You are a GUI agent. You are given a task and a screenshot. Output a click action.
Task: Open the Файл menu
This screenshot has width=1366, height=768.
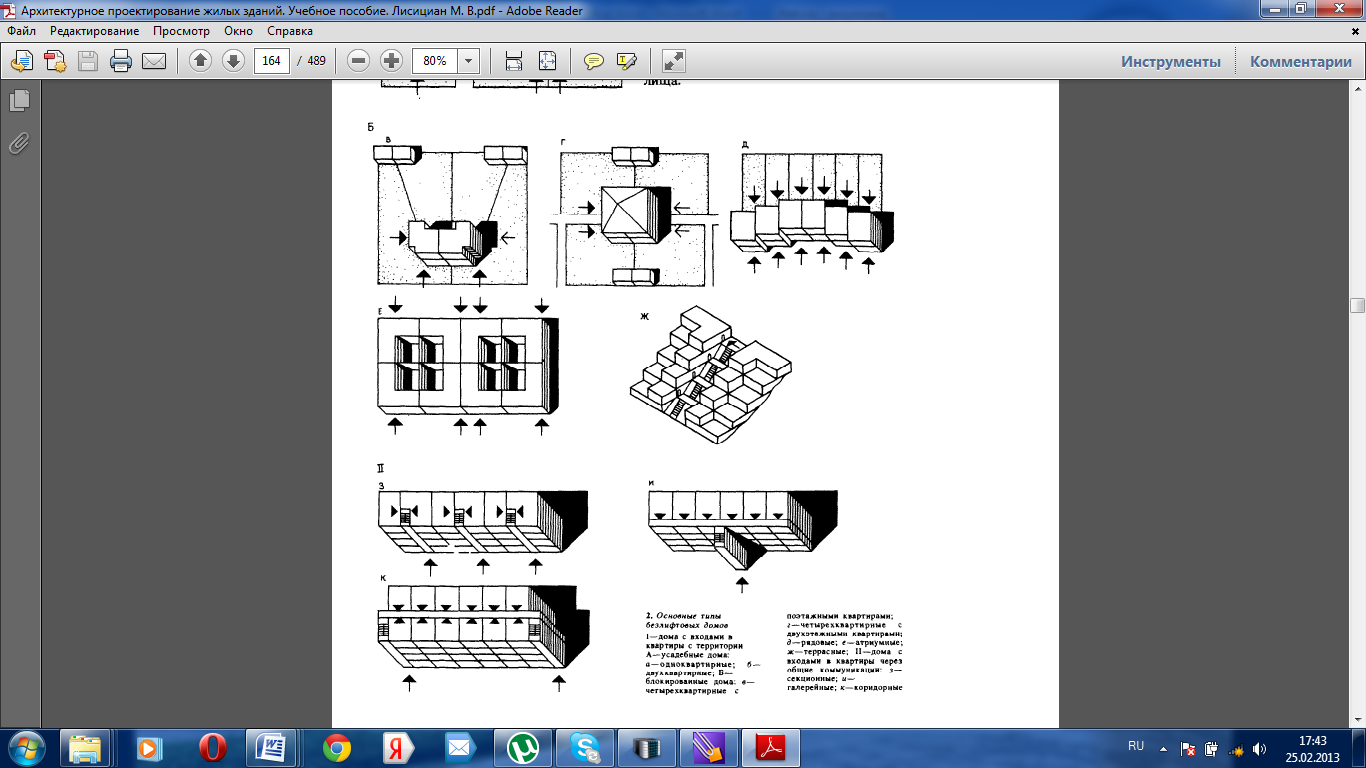21,31
